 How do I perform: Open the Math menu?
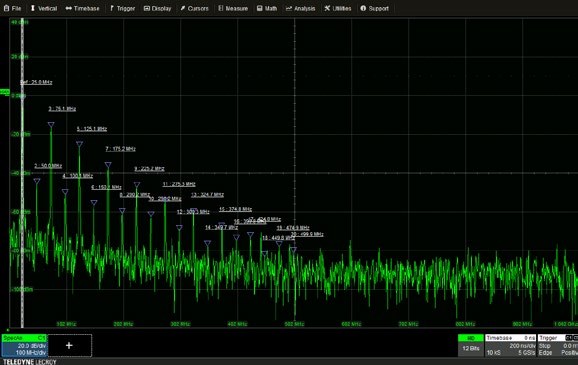267,8
